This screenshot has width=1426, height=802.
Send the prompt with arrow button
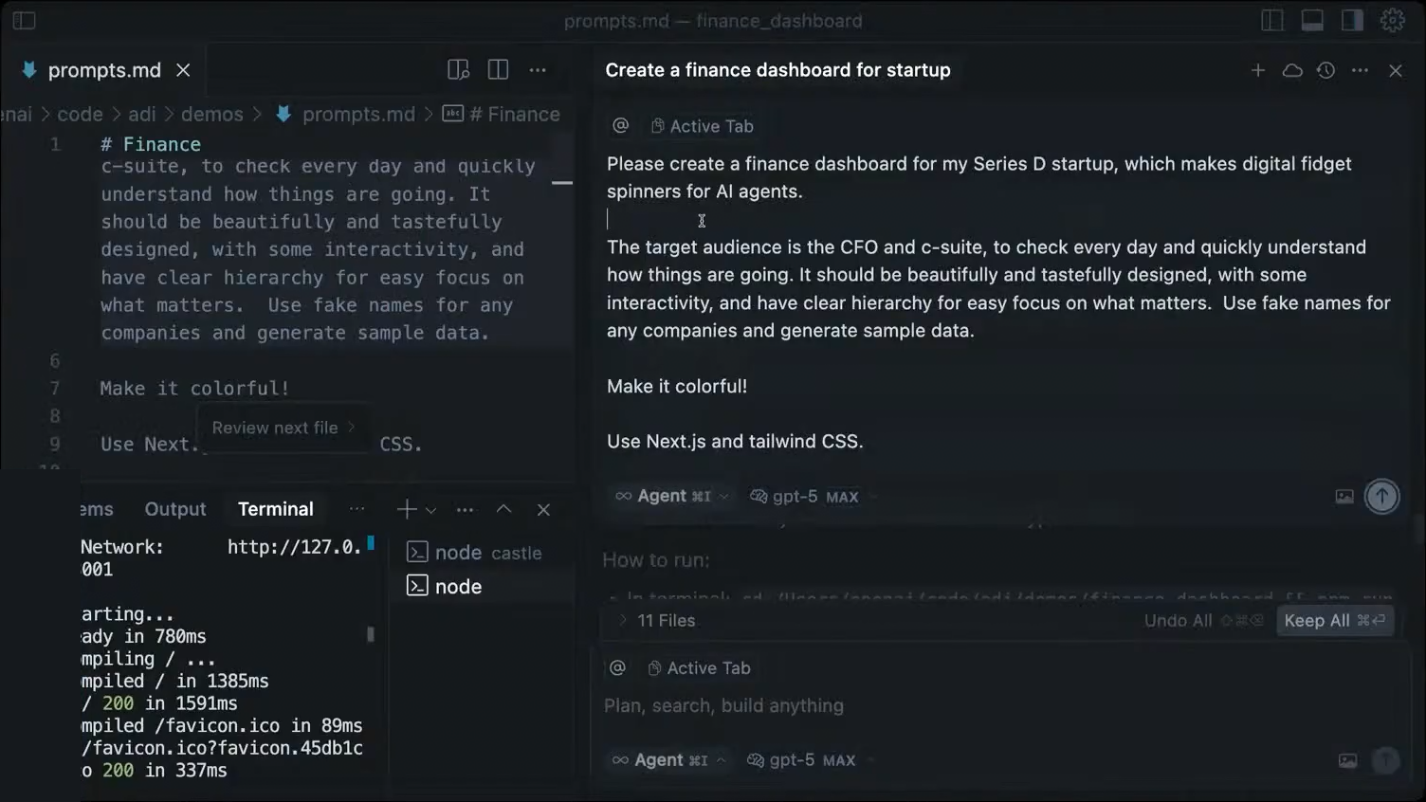point(1382,496)
